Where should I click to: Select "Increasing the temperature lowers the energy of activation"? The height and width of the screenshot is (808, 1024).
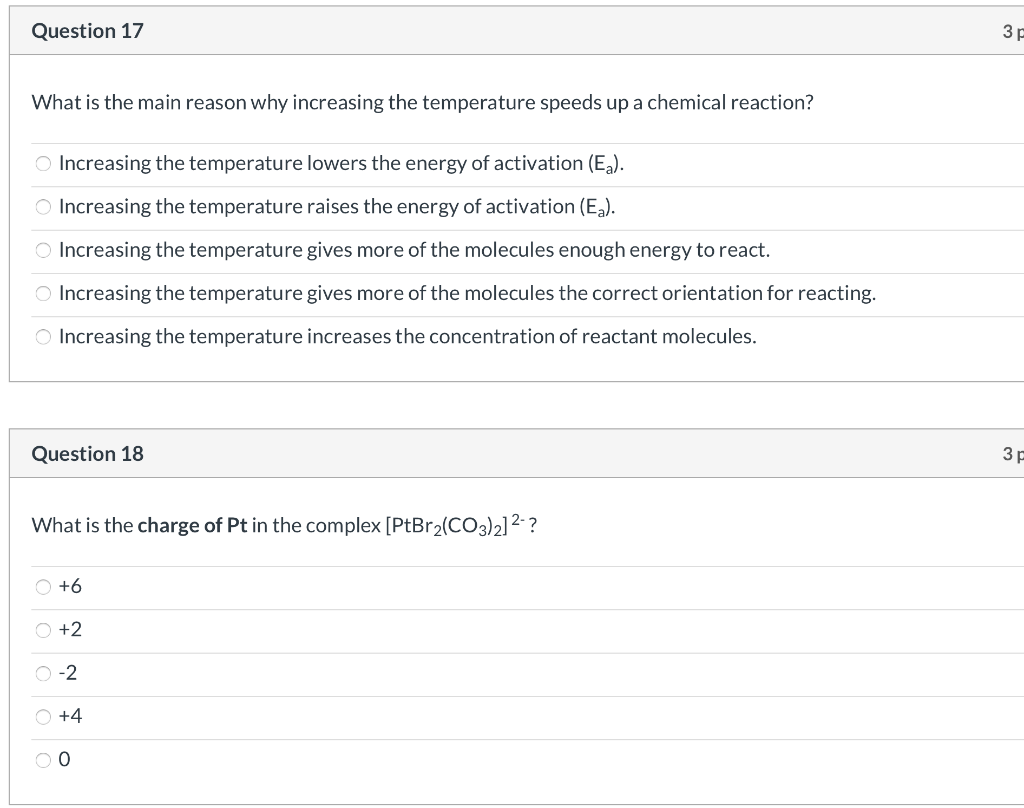point(43,163)
